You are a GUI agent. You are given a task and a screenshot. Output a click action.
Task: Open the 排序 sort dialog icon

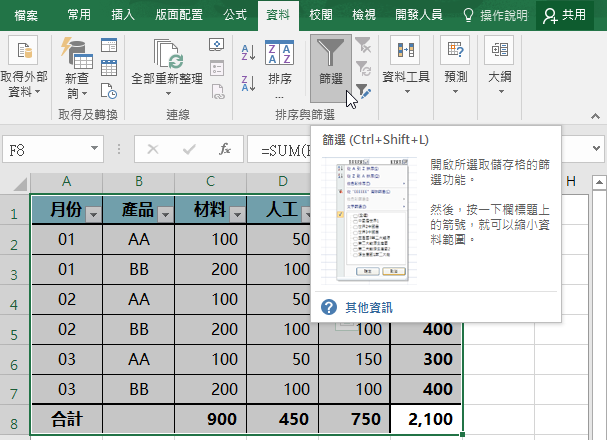[279, 53]
